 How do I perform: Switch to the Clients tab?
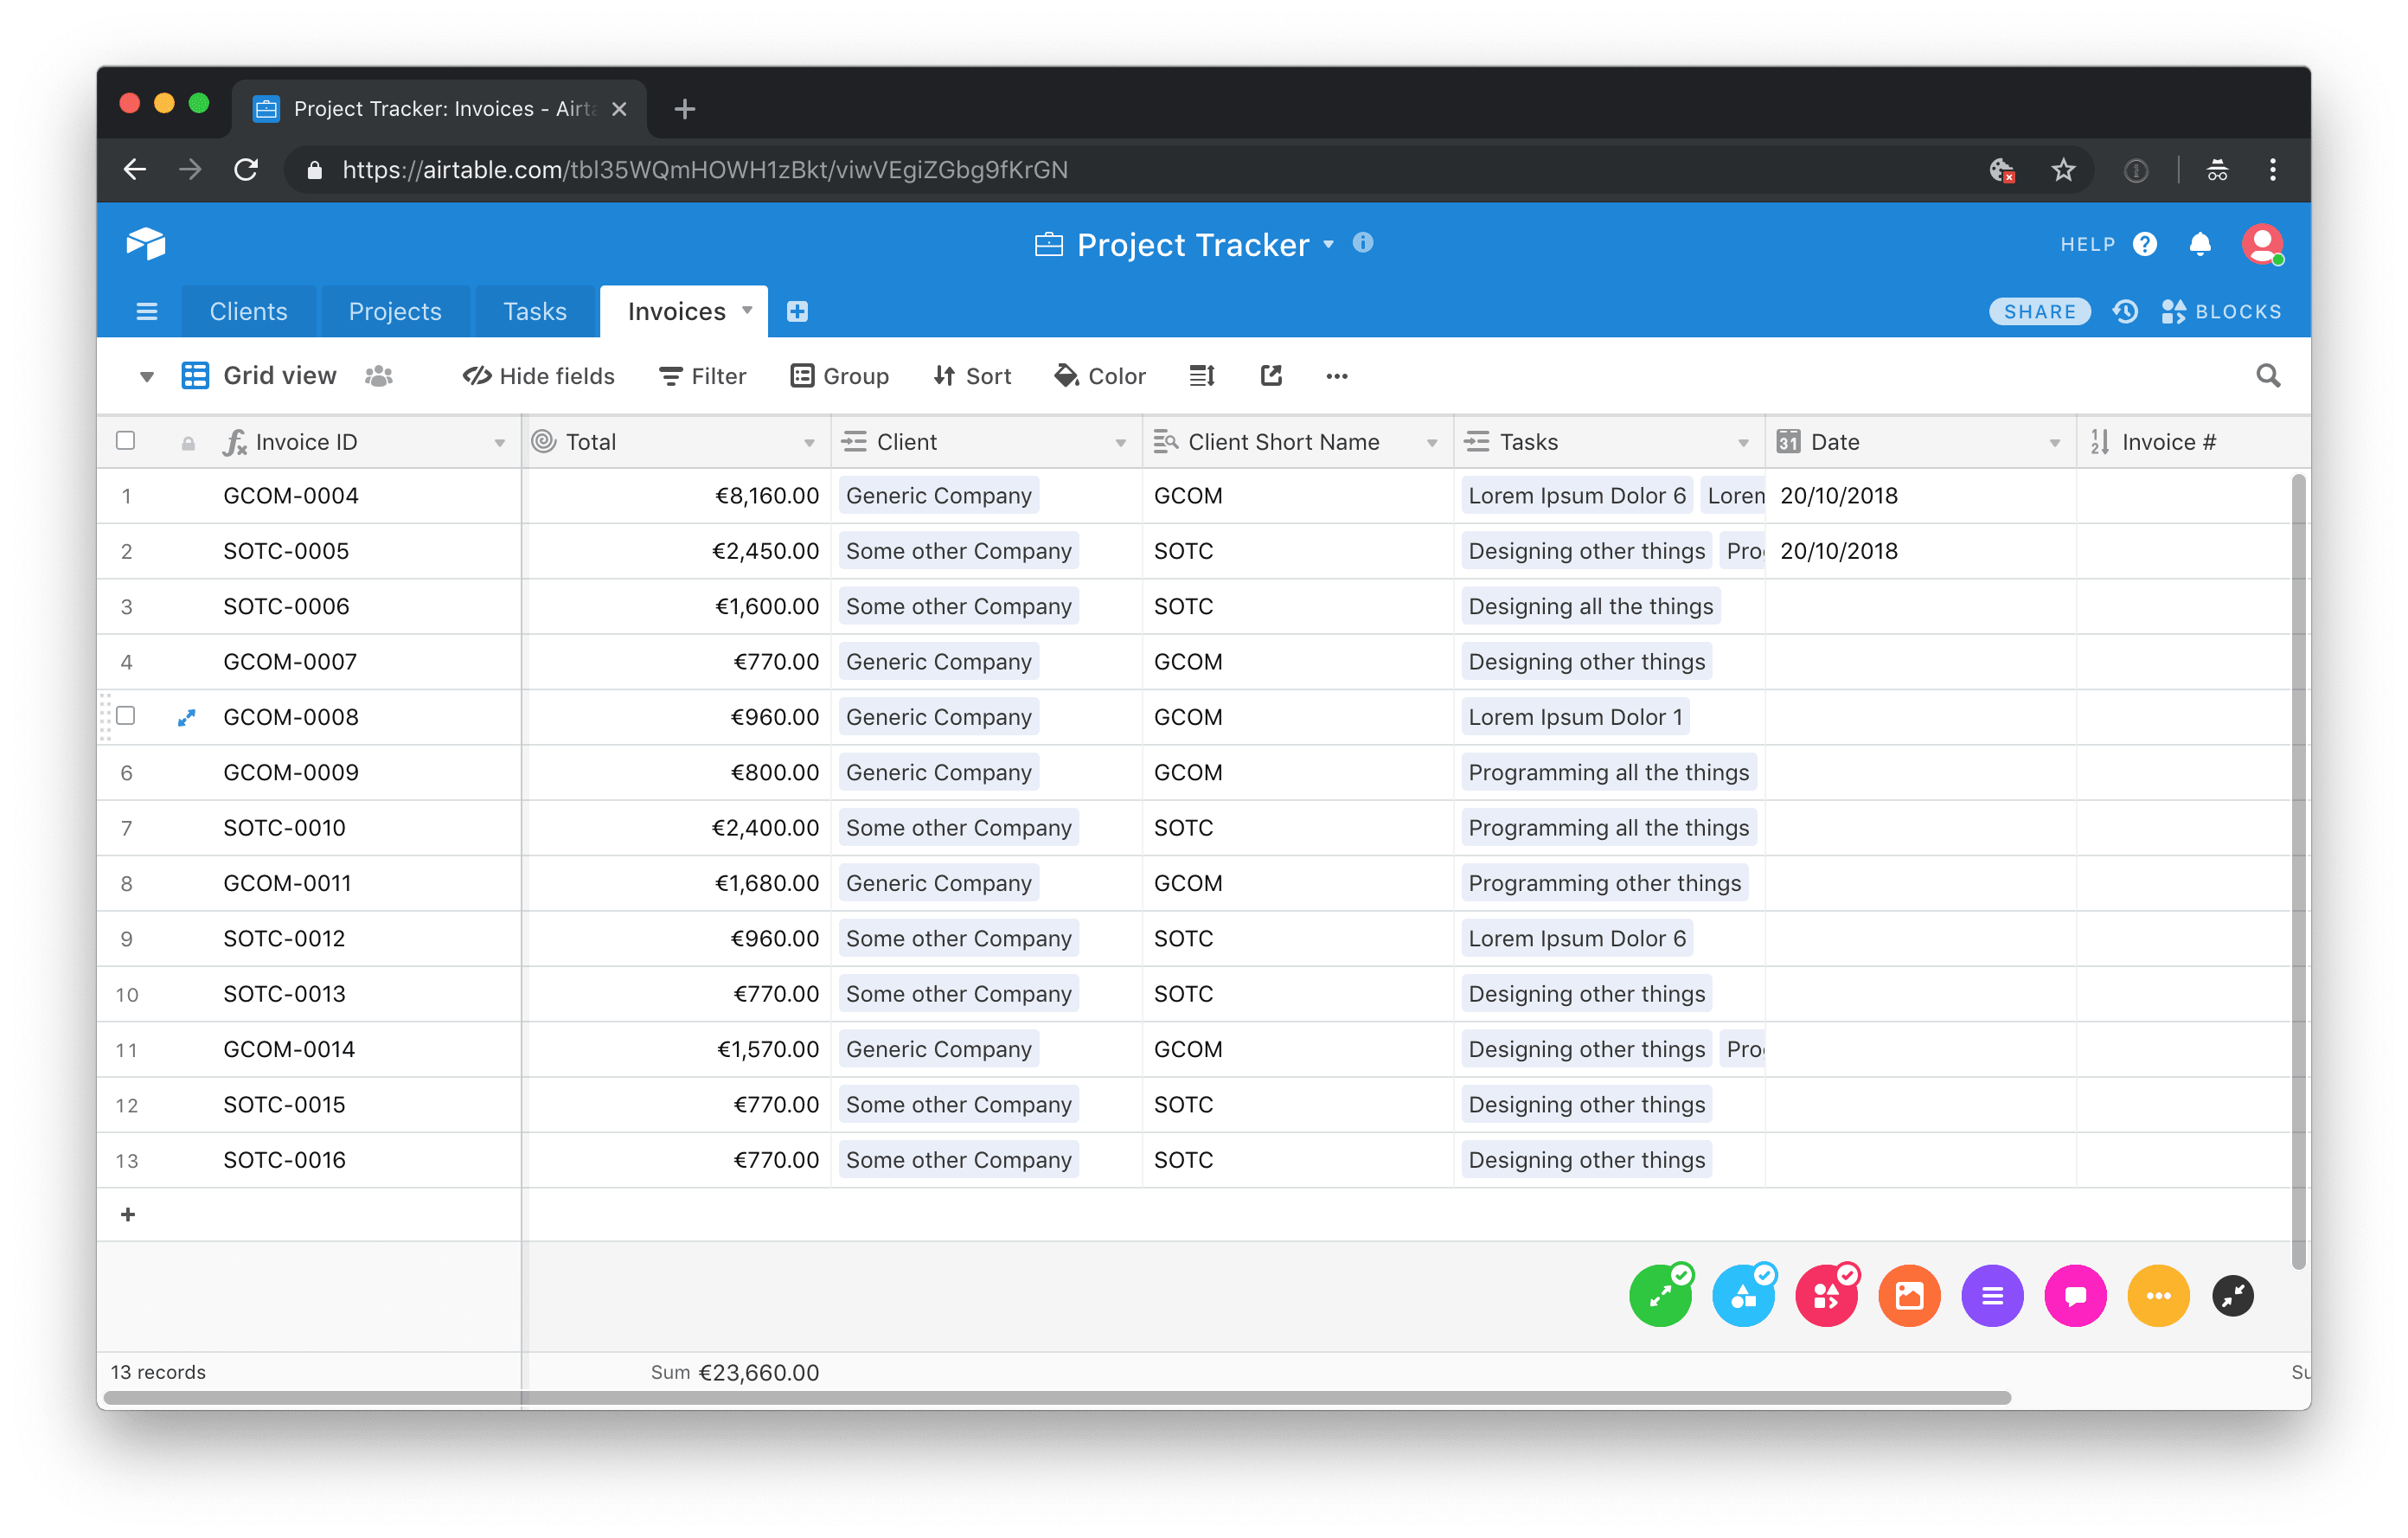pos(248,312)
